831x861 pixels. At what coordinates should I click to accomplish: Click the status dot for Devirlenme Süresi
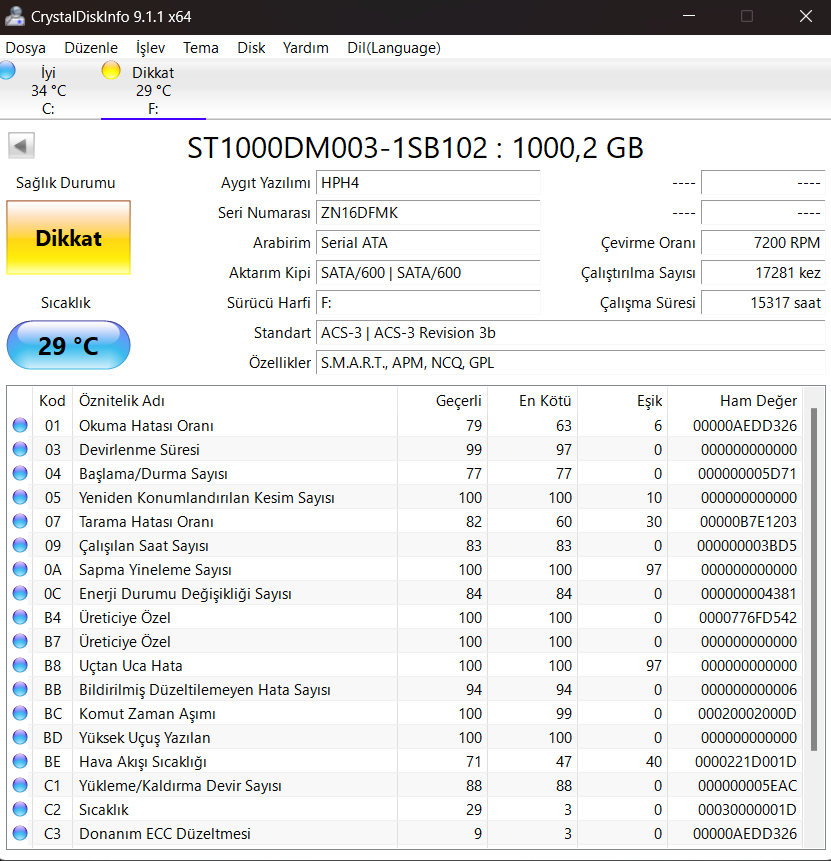click(x=20, y=449)
